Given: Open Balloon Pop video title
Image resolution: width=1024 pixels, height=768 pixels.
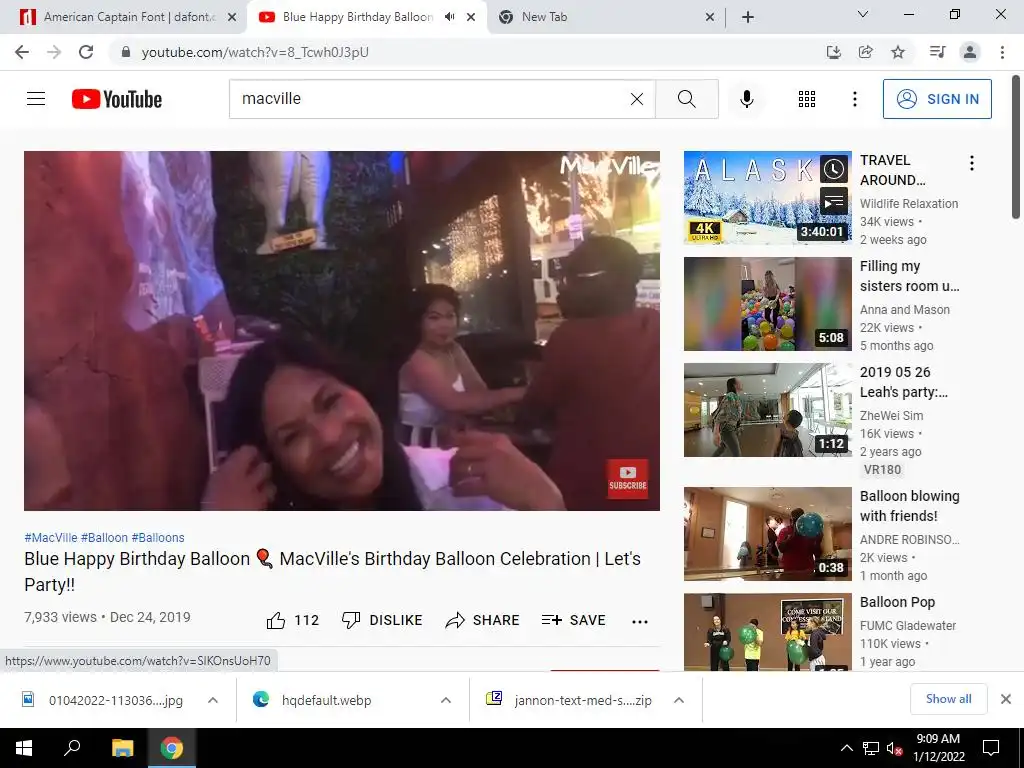Looking at the screenshot, I should (897, 602).
